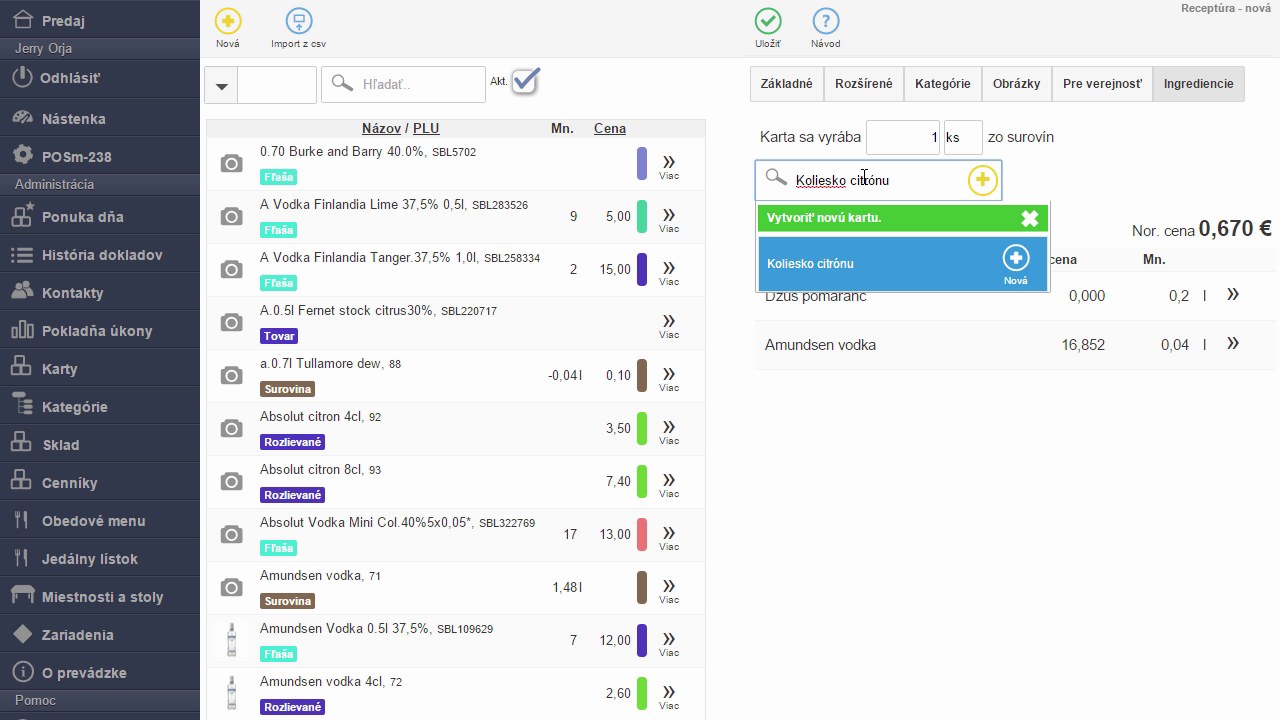
Task: Save with the Uložiť checkmark icon
Action: (768, 21)
